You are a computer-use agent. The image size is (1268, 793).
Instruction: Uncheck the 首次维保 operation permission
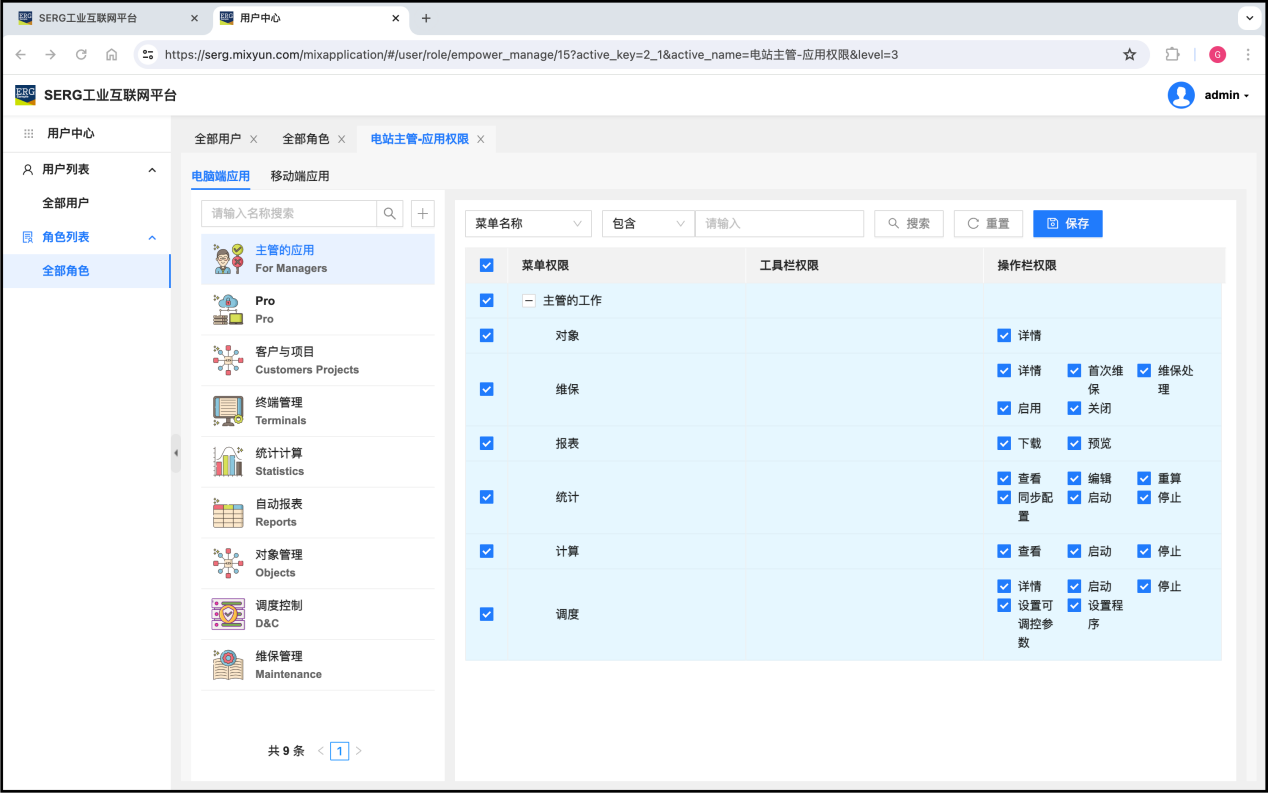[1074, 370]
